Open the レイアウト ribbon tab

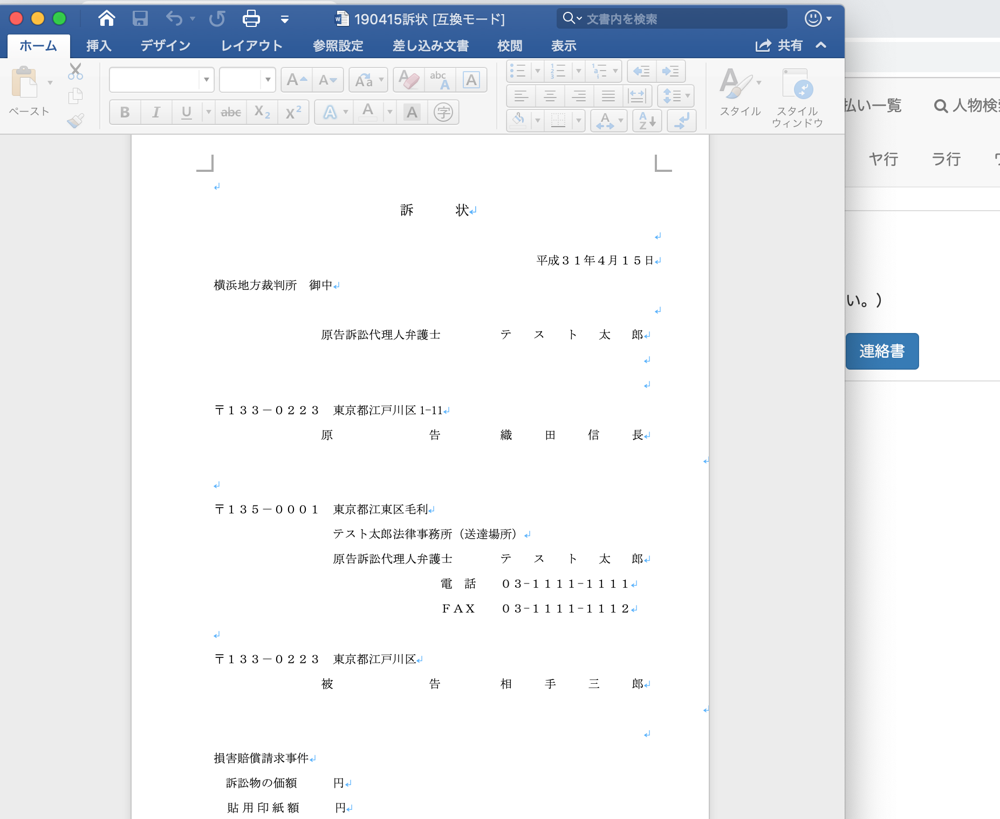(x=251, y=46)
